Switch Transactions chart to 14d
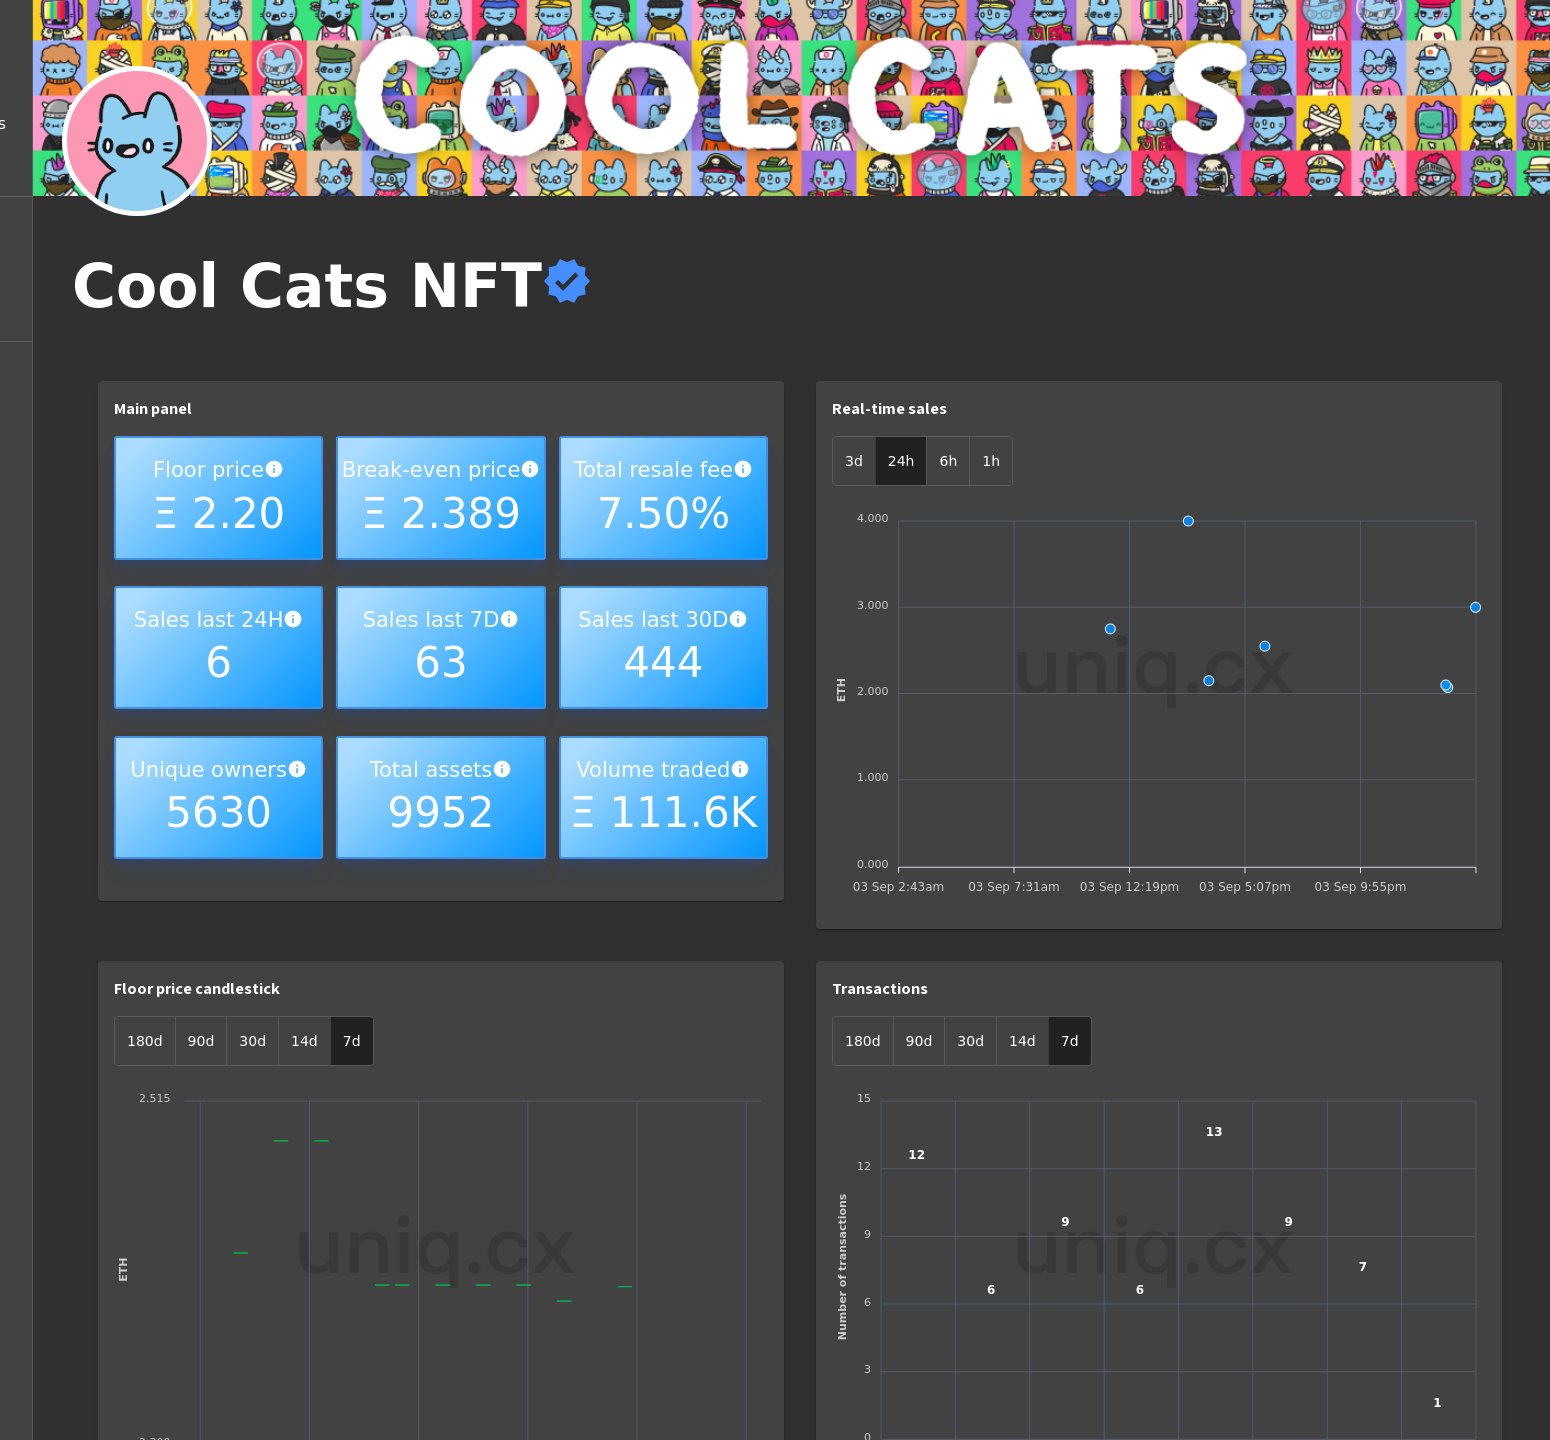 pyautogui.click(x=1022, y=1041)
